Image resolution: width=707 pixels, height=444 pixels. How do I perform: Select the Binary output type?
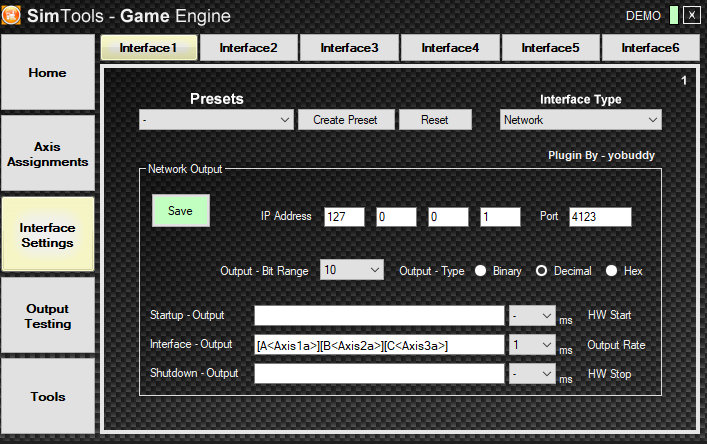coord(480,271)
